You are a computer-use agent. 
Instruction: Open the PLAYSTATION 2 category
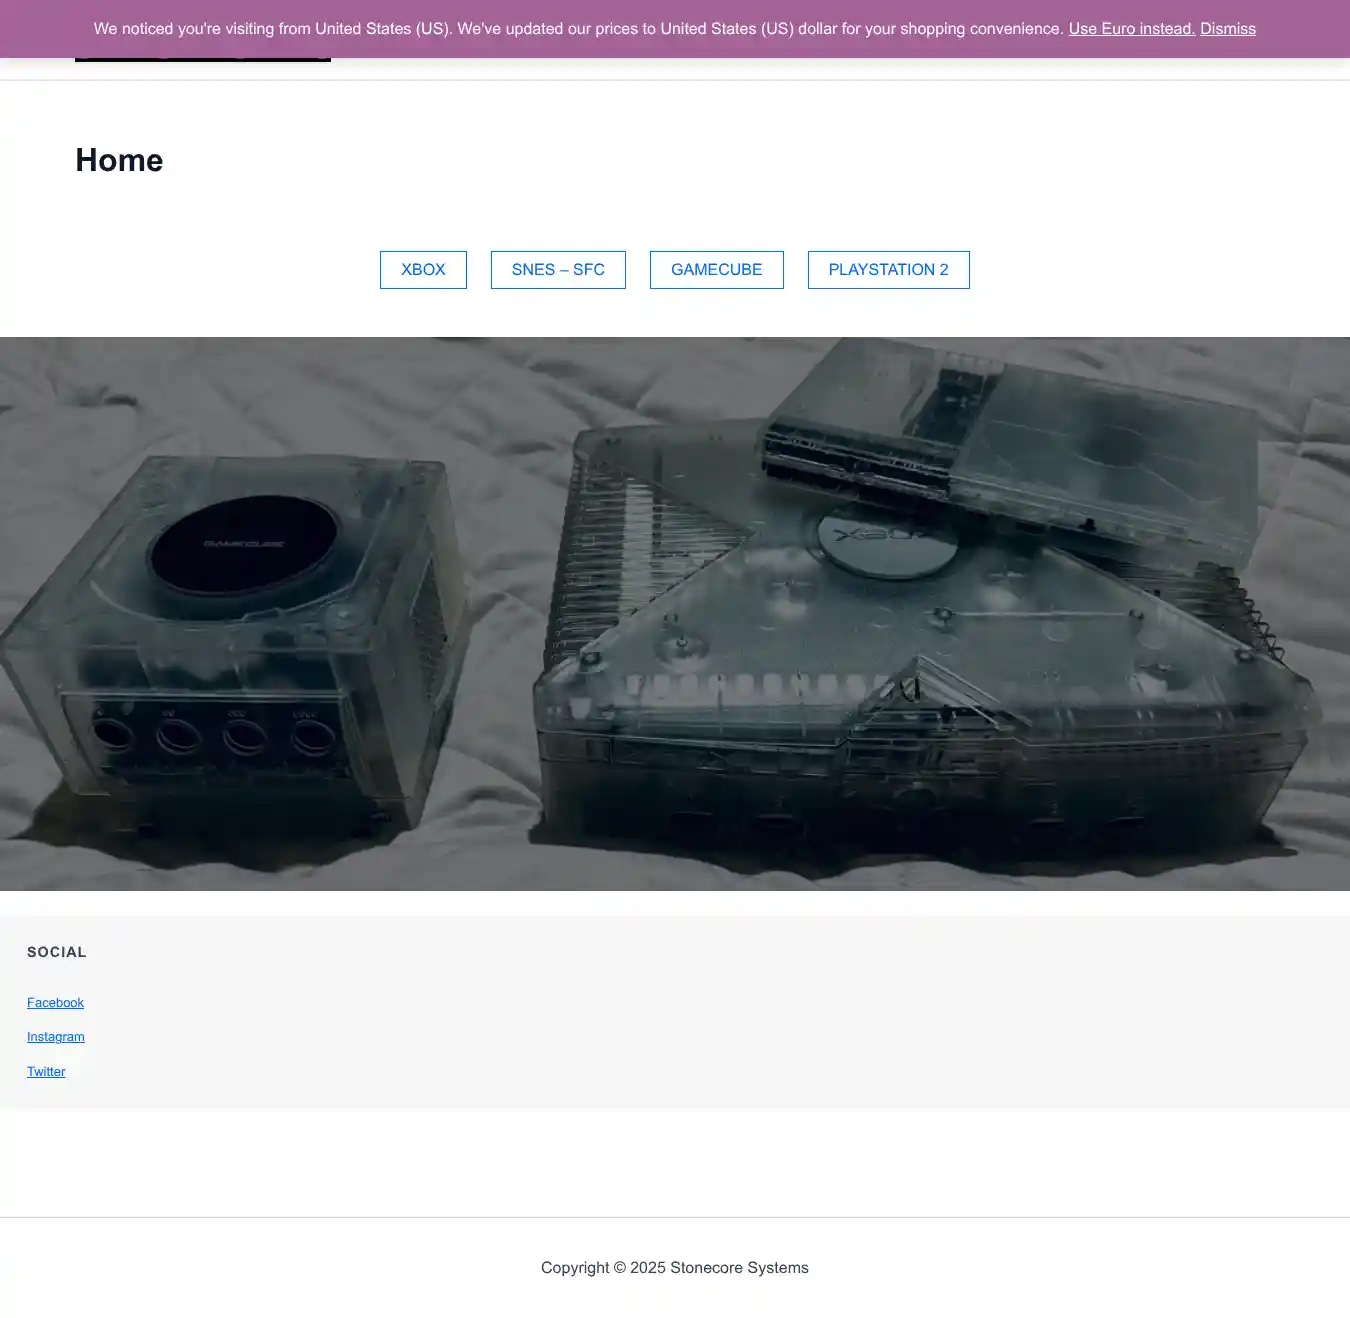tap(888, 270)
